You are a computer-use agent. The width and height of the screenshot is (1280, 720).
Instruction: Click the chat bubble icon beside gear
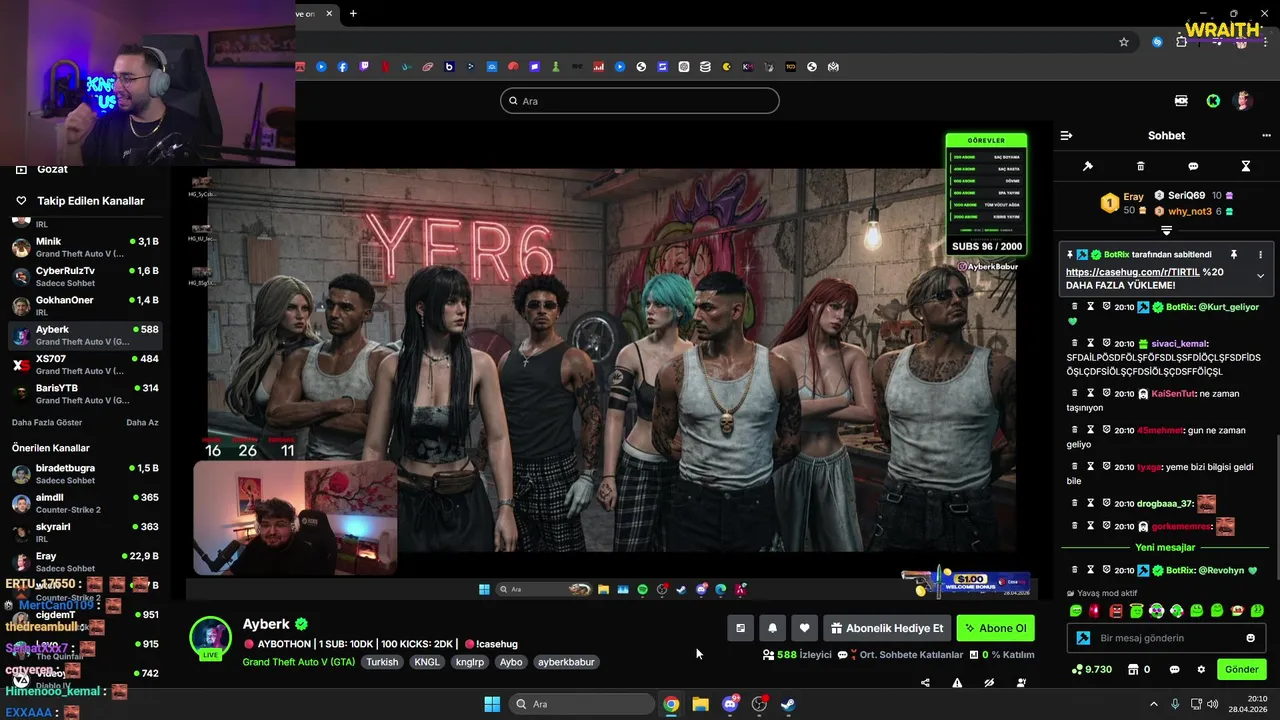click(x=1175, y=669)
